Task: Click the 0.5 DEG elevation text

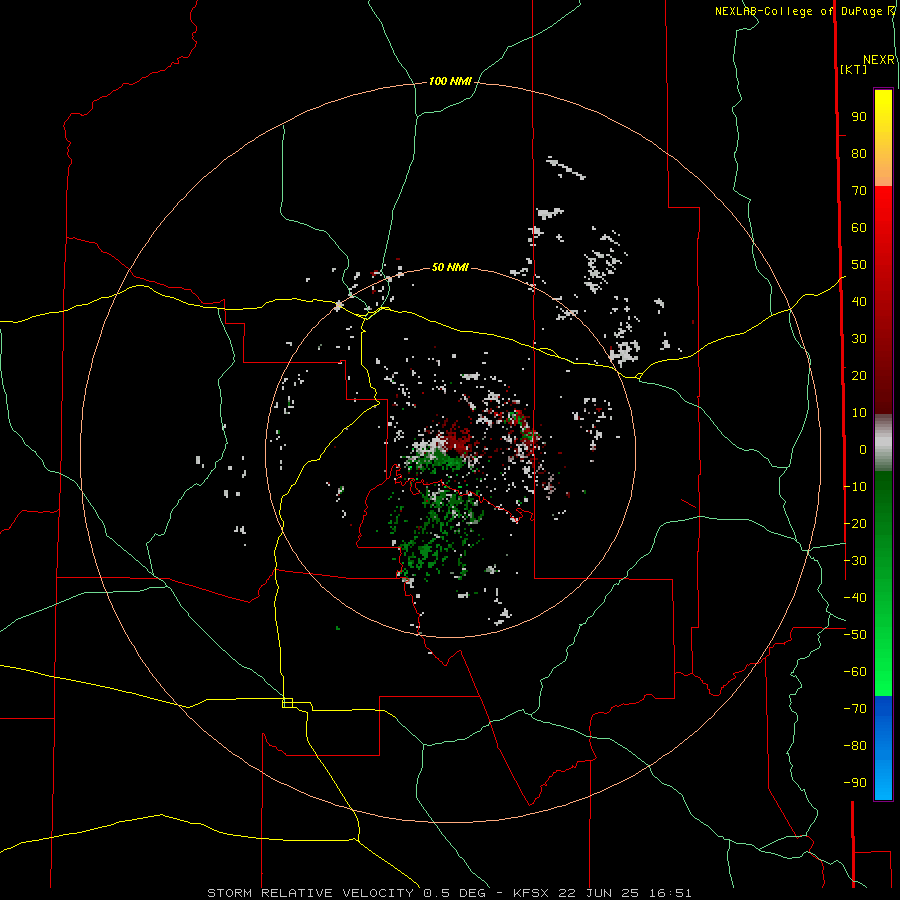Action: click(x=454, y=893)
